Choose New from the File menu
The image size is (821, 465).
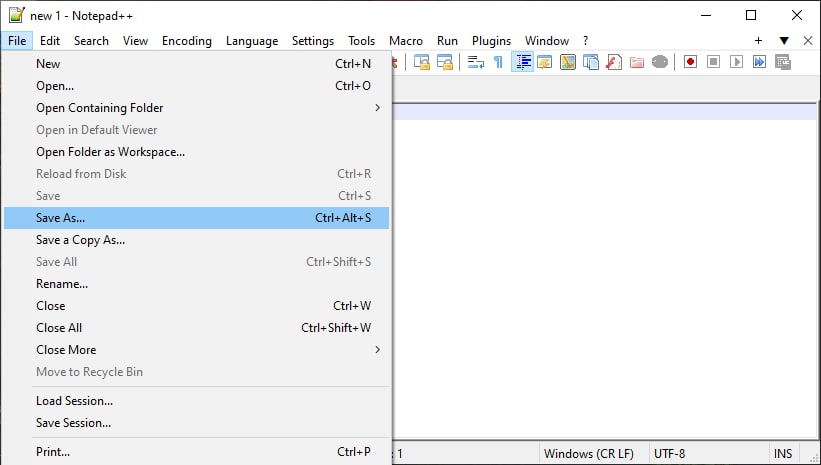(x=196, y=64)
